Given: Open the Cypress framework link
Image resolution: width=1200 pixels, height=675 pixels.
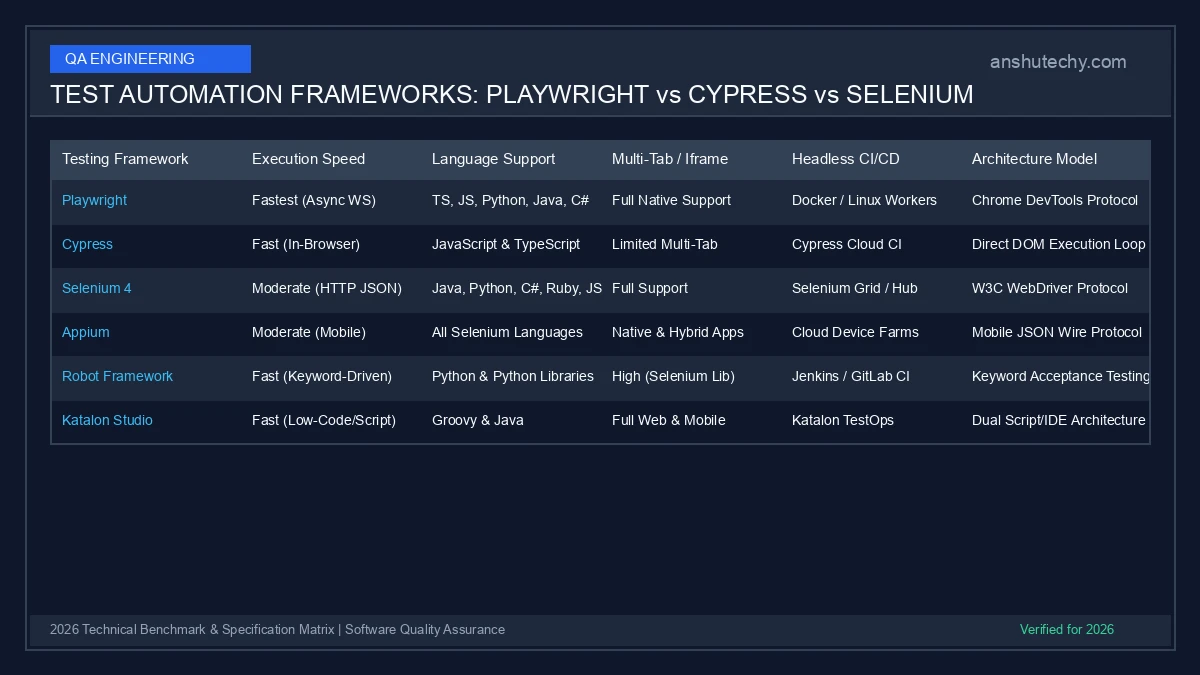Looking at the screenshot, I should 87,244.
